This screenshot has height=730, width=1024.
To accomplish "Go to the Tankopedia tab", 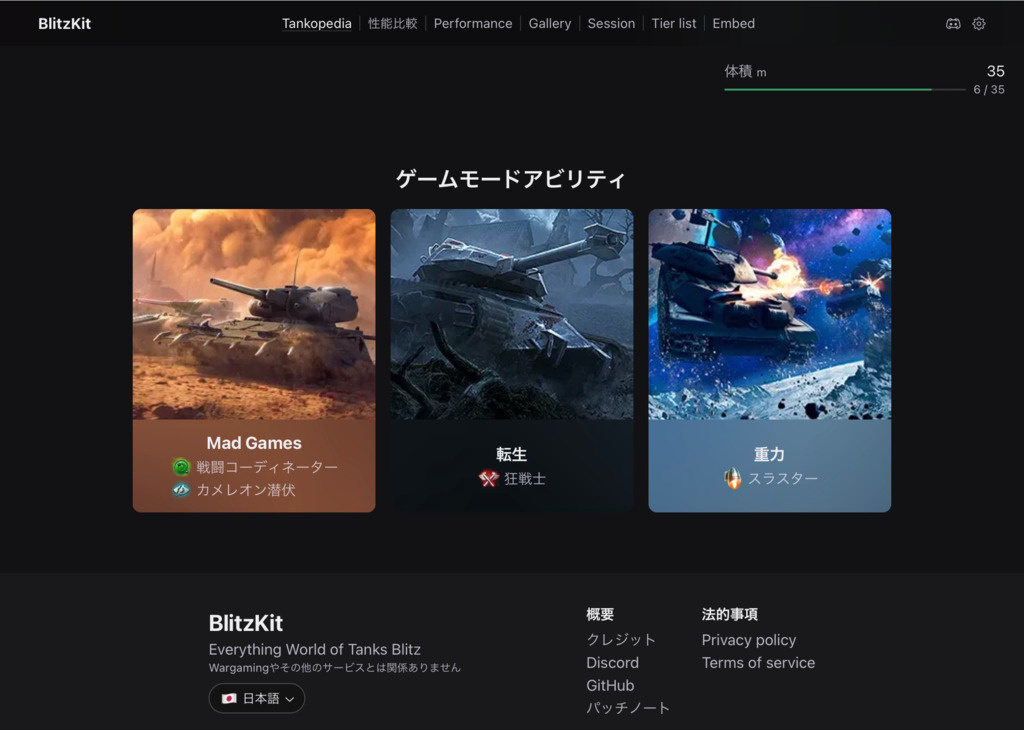I will point(317,24).
